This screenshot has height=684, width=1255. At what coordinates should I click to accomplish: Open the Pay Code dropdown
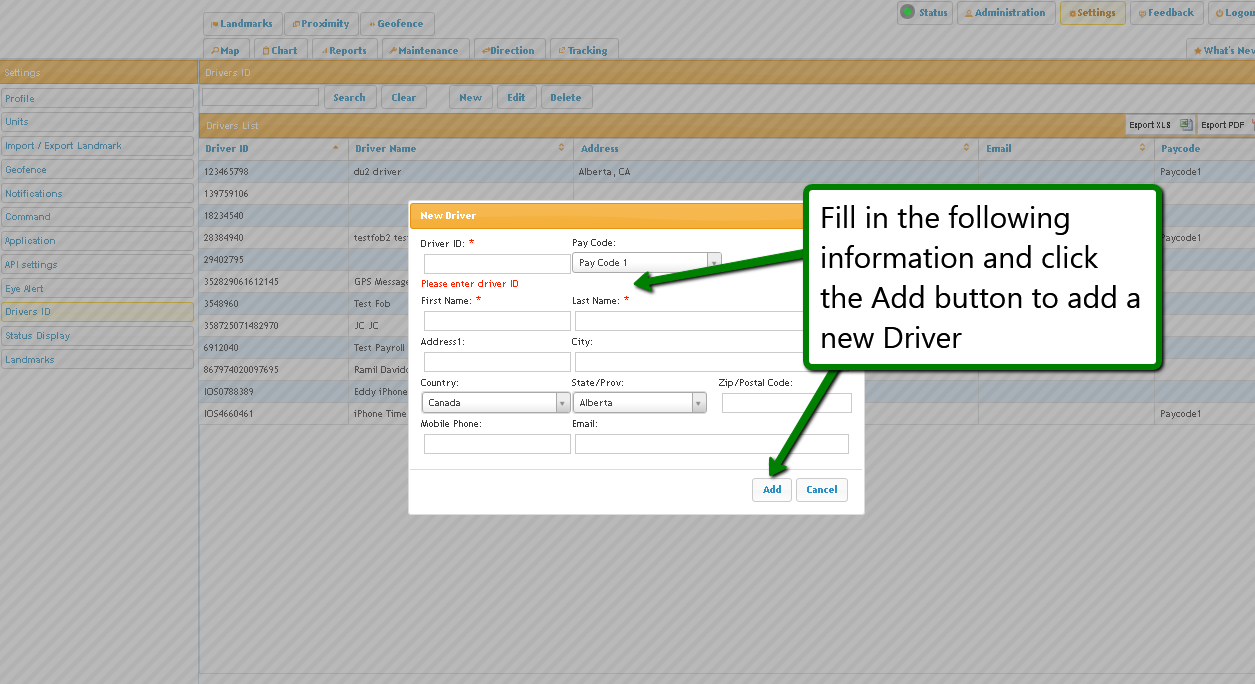714,263
